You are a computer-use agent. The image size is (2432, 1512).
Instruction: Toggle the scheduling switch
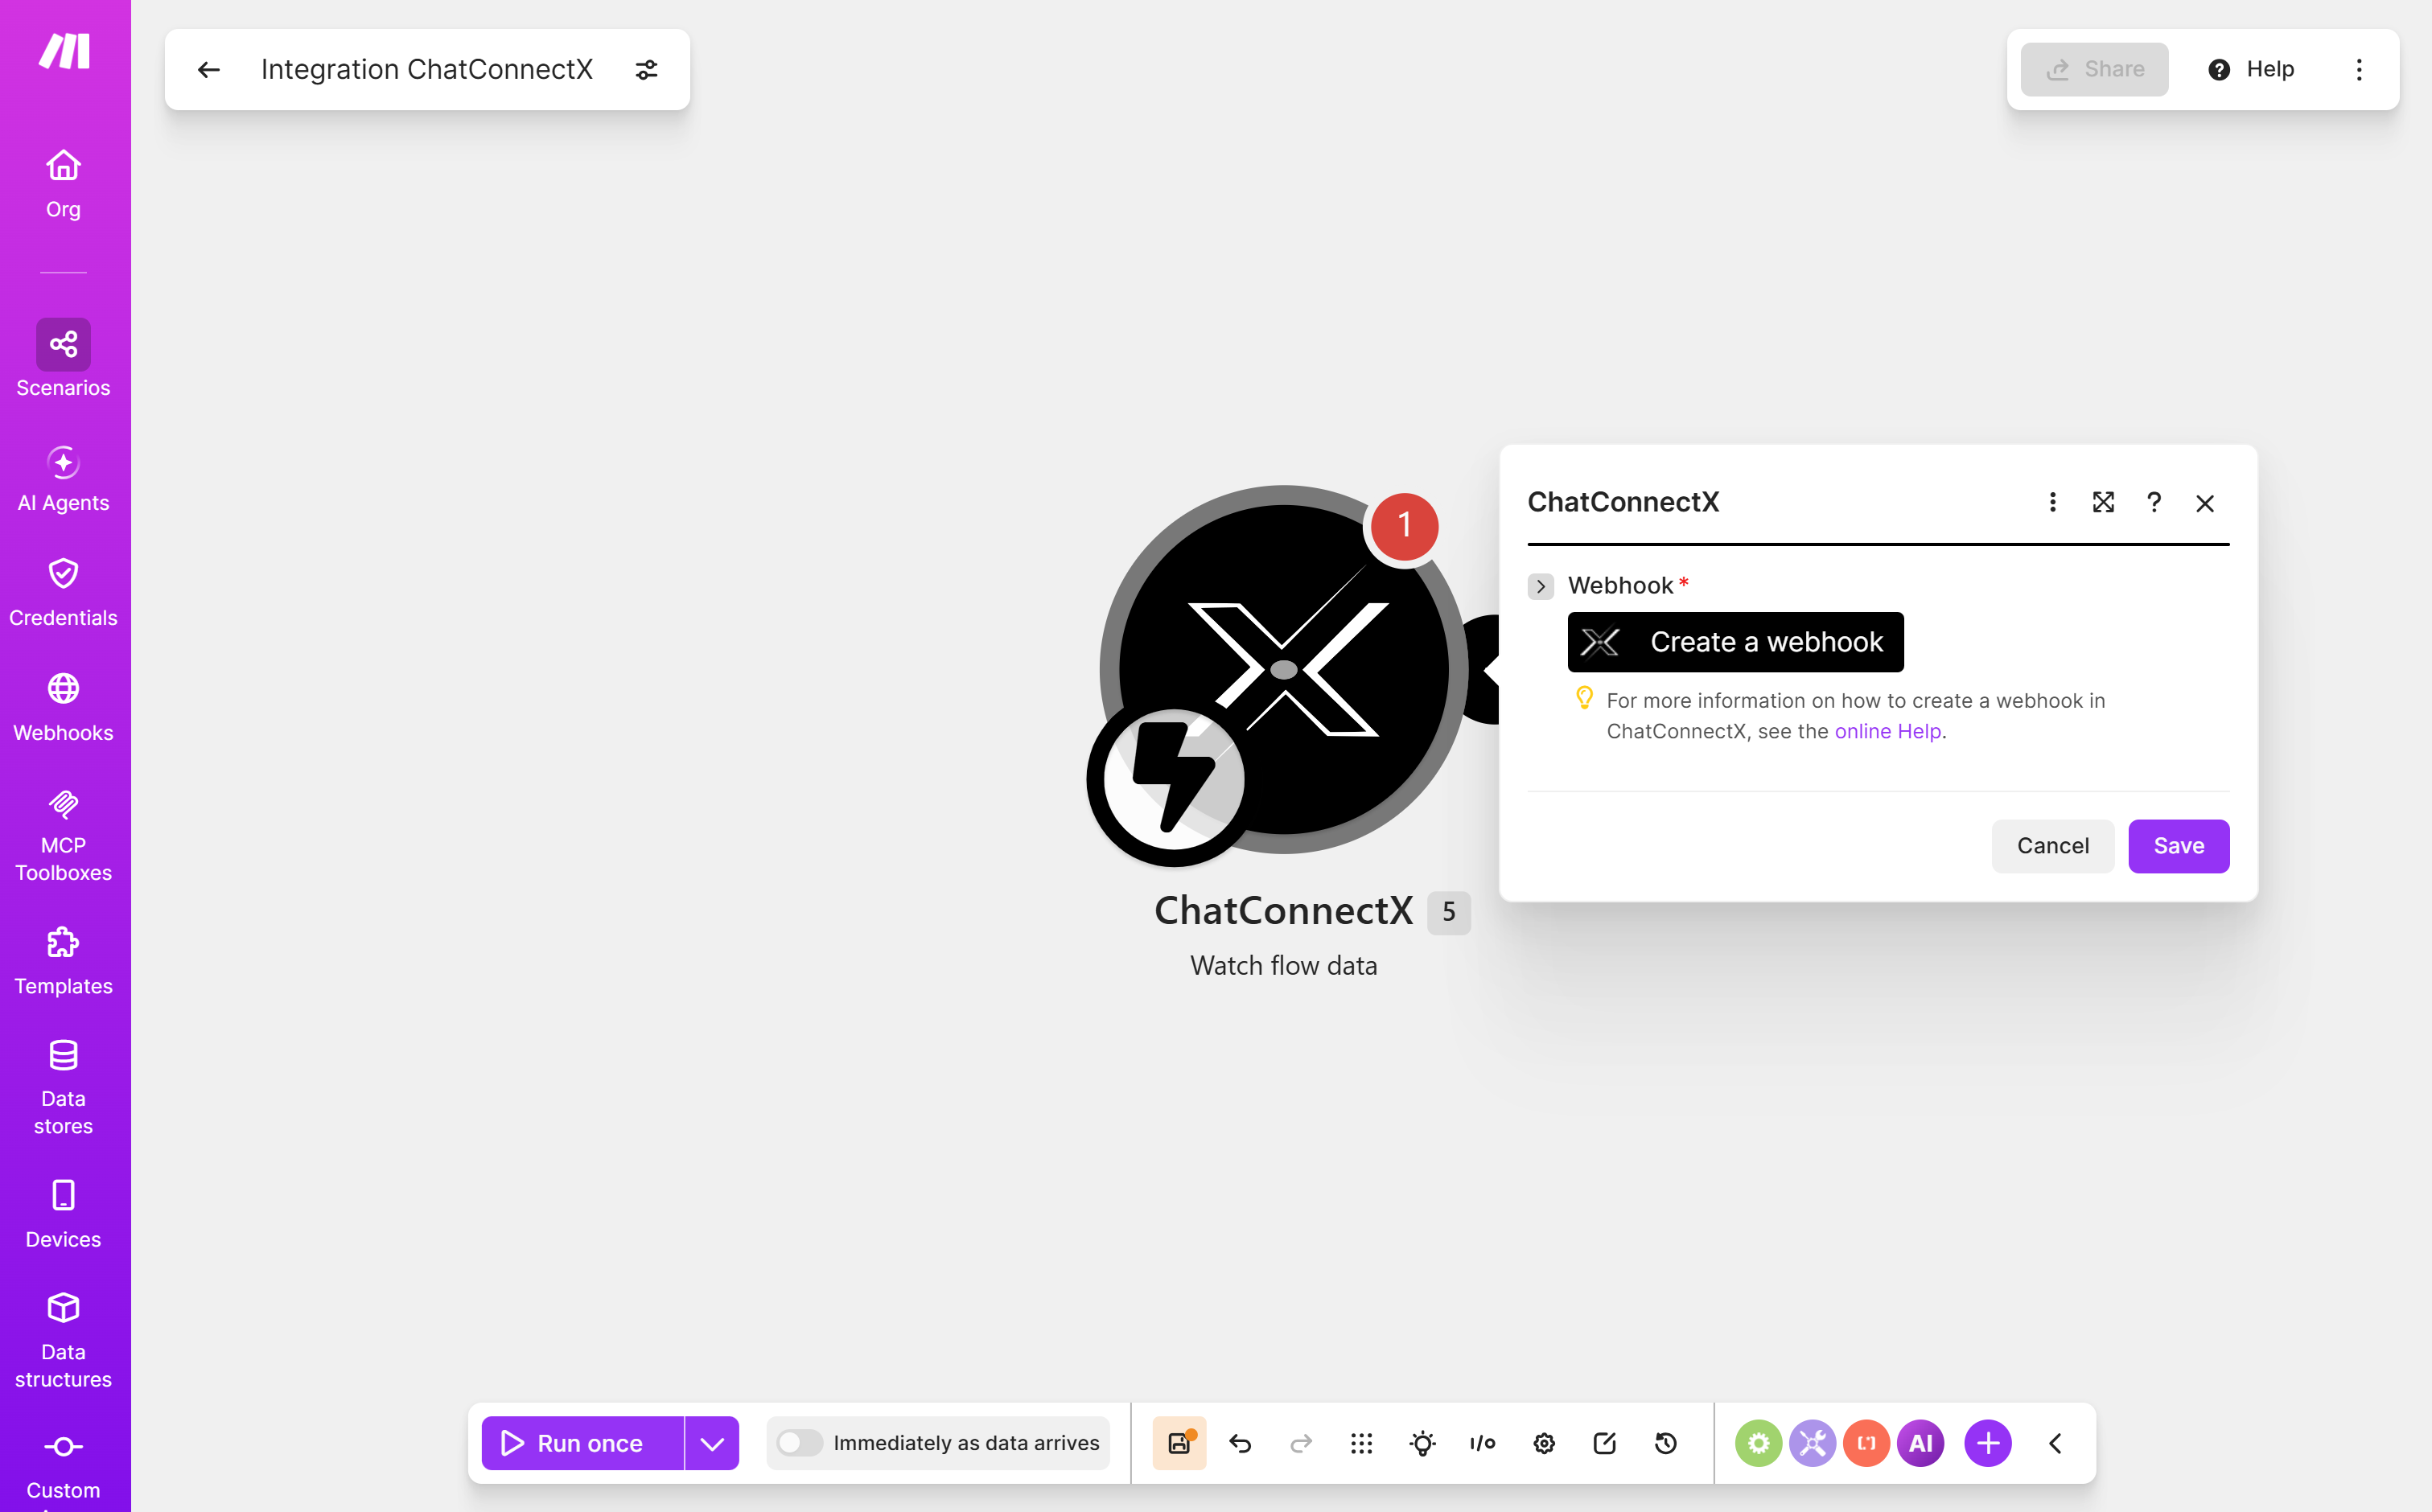coord(799,1443)
